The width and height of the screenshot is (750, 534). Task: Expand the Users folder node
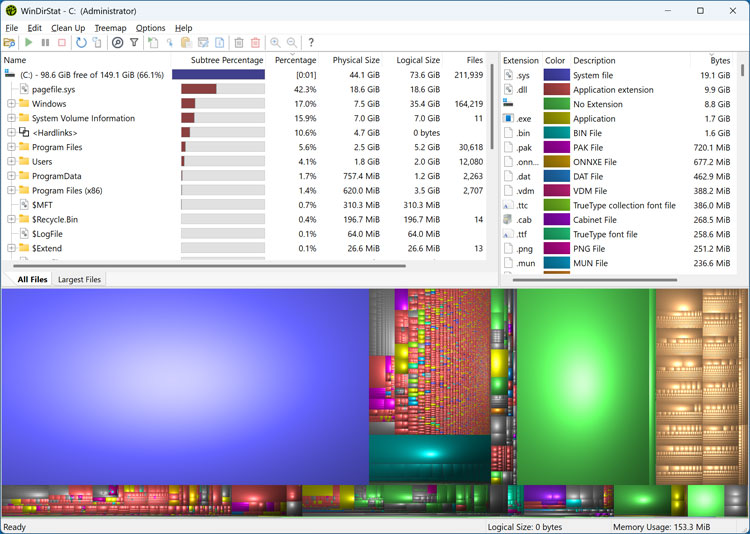click(11, 161)
